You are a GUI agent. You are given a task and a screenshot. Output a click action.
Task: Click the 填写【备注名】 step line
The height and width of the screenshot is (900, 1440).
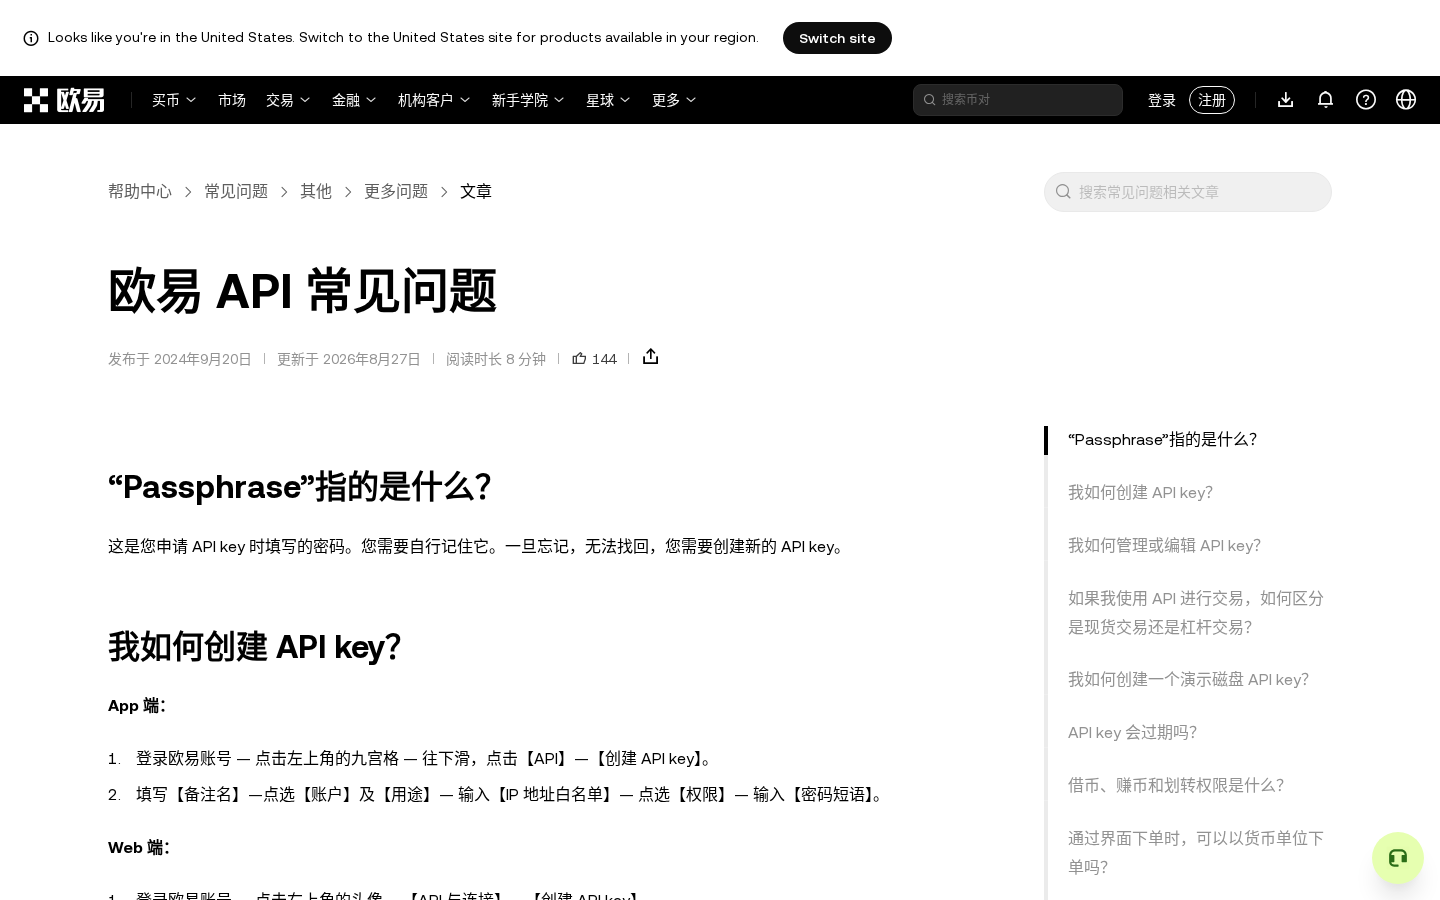pyautogui.click(x=512, y=795)
